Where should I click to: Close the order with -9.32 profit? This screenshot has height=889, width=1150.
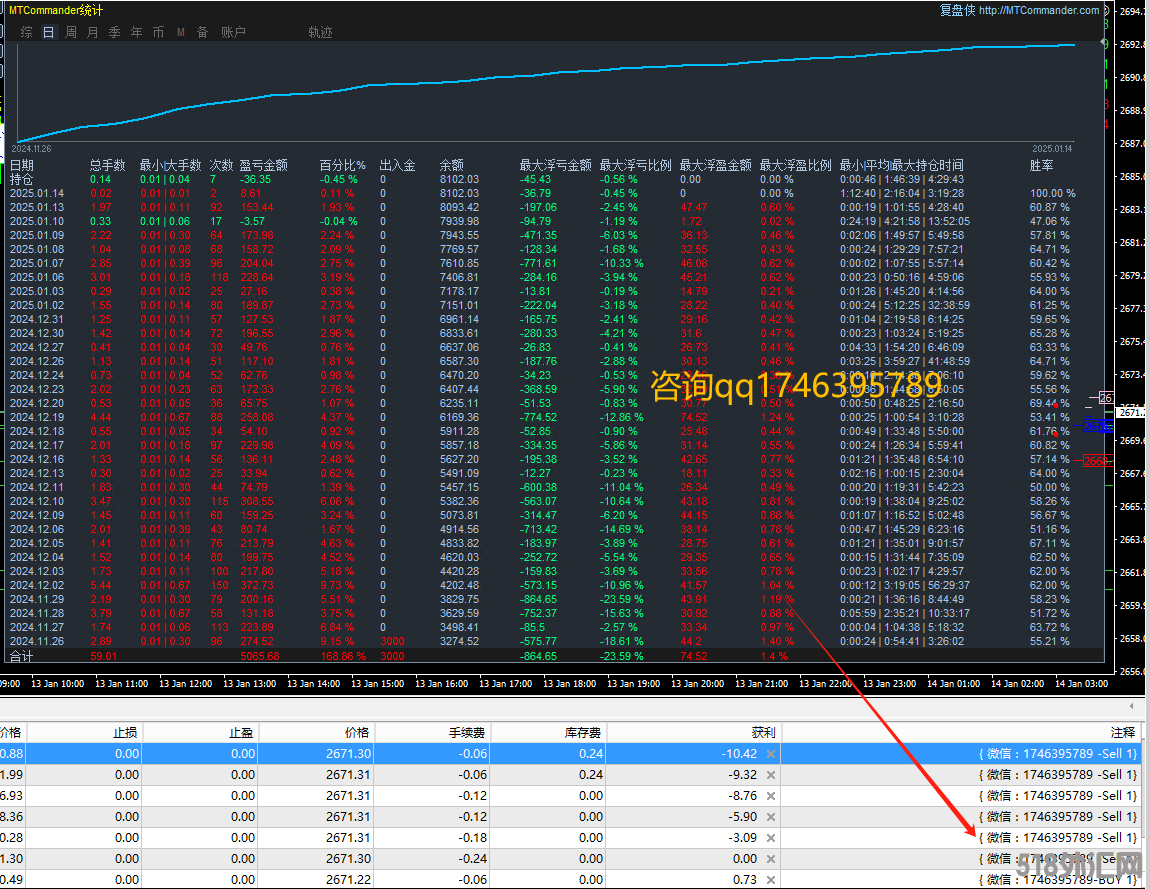click(770, 775)
